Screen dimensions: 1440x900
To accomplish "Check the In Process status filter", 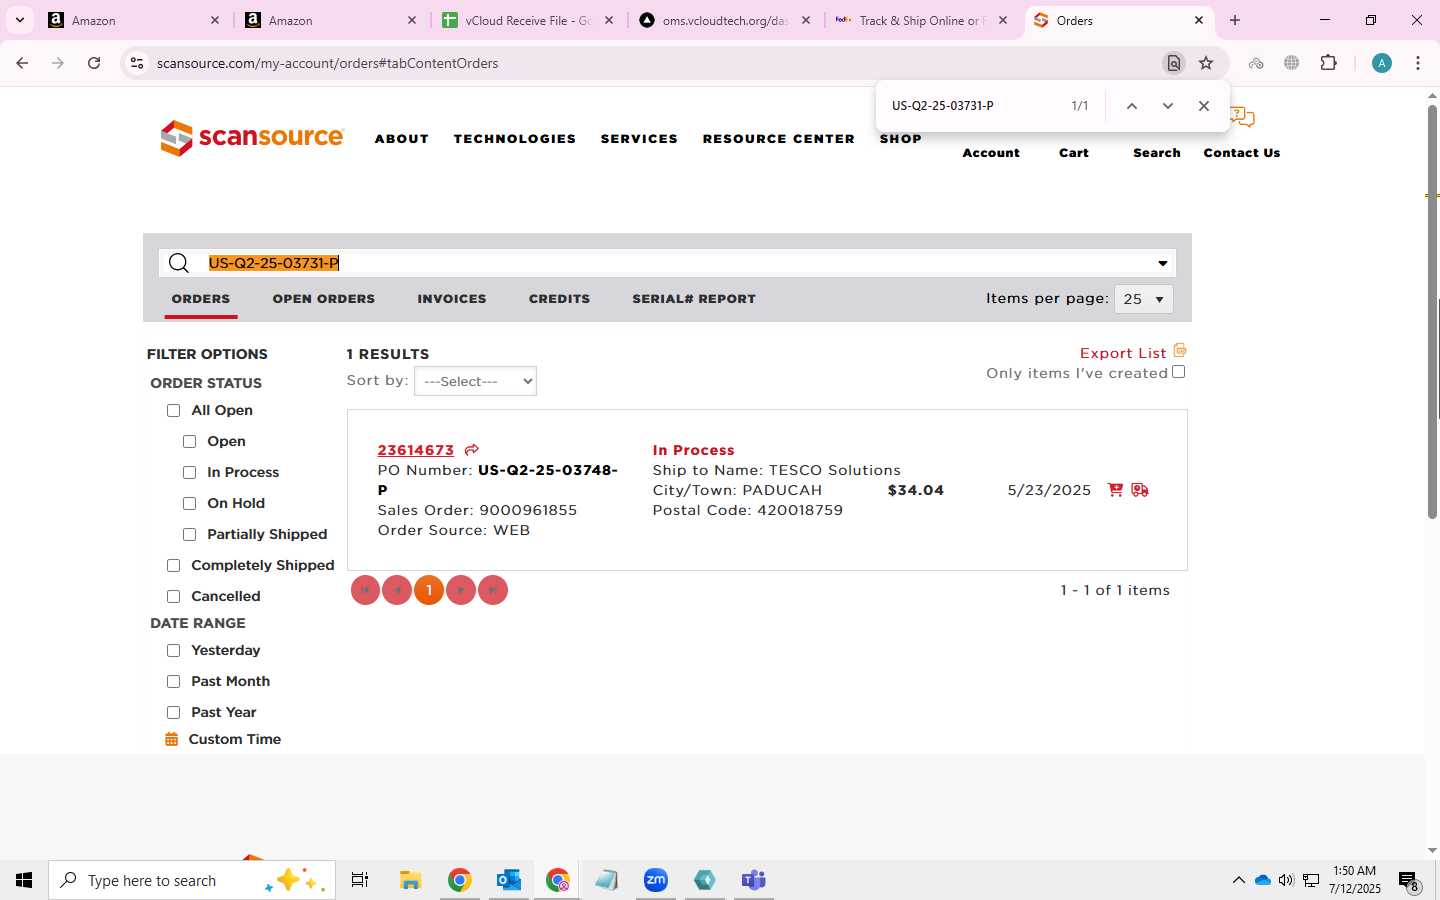I will click(x=189, y=473).
